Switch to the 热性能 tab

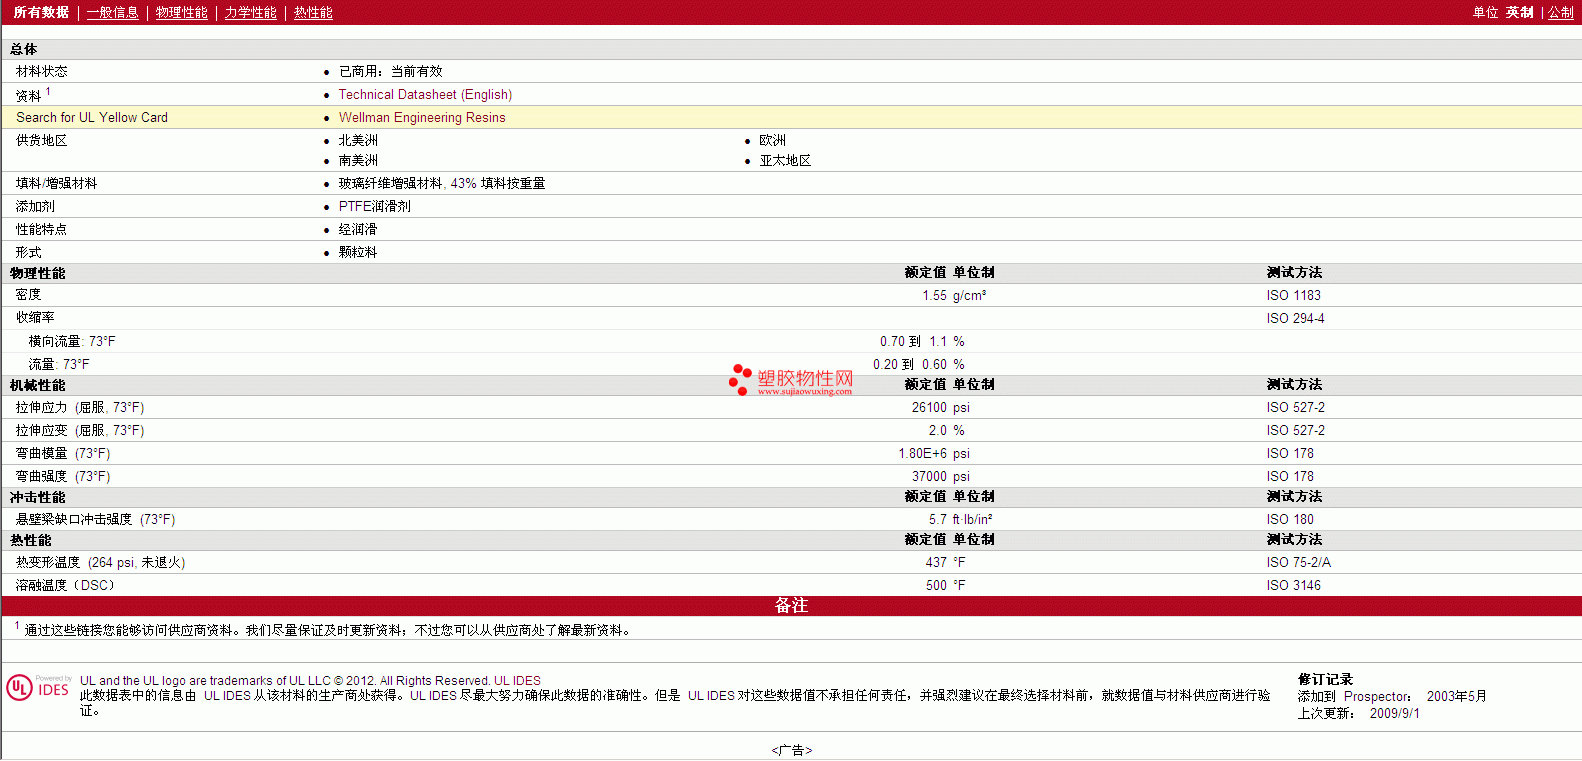coord(313,12)
